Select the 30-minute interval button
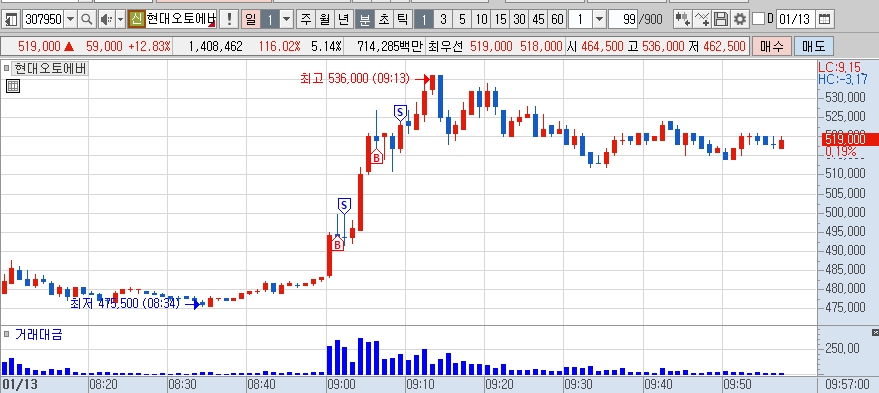Viewport: 879px width, 393px height. coord(519,20)
